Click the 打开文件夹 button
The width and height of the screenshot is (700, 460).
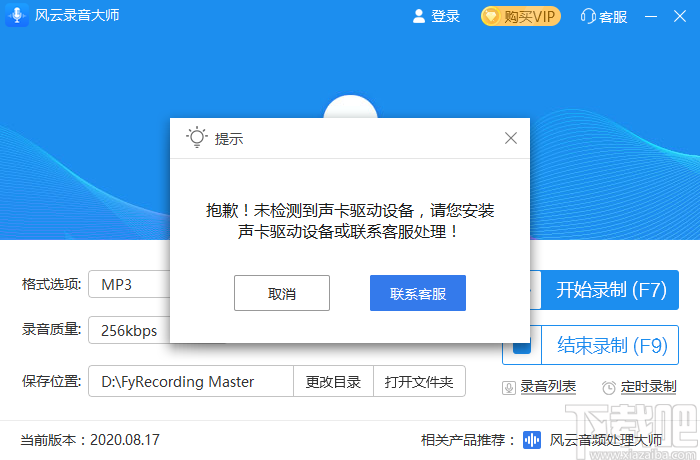tap(419, 381)
